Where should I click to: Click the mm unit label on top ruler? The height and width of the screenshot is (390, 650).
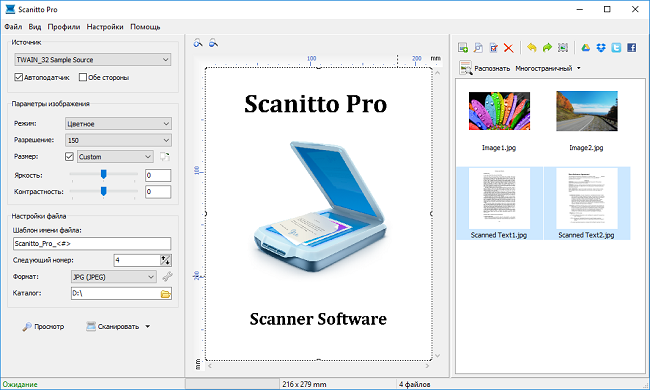click(x=436, y=58)
